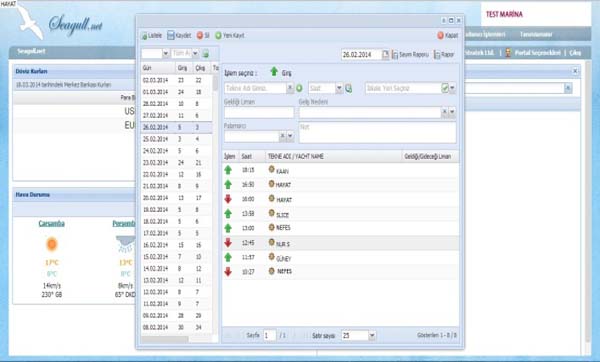This screenshot has width=600, height=362.
Task: Expand the Geliş Nedeni dropdown arrow
Action: click(452, 112)
